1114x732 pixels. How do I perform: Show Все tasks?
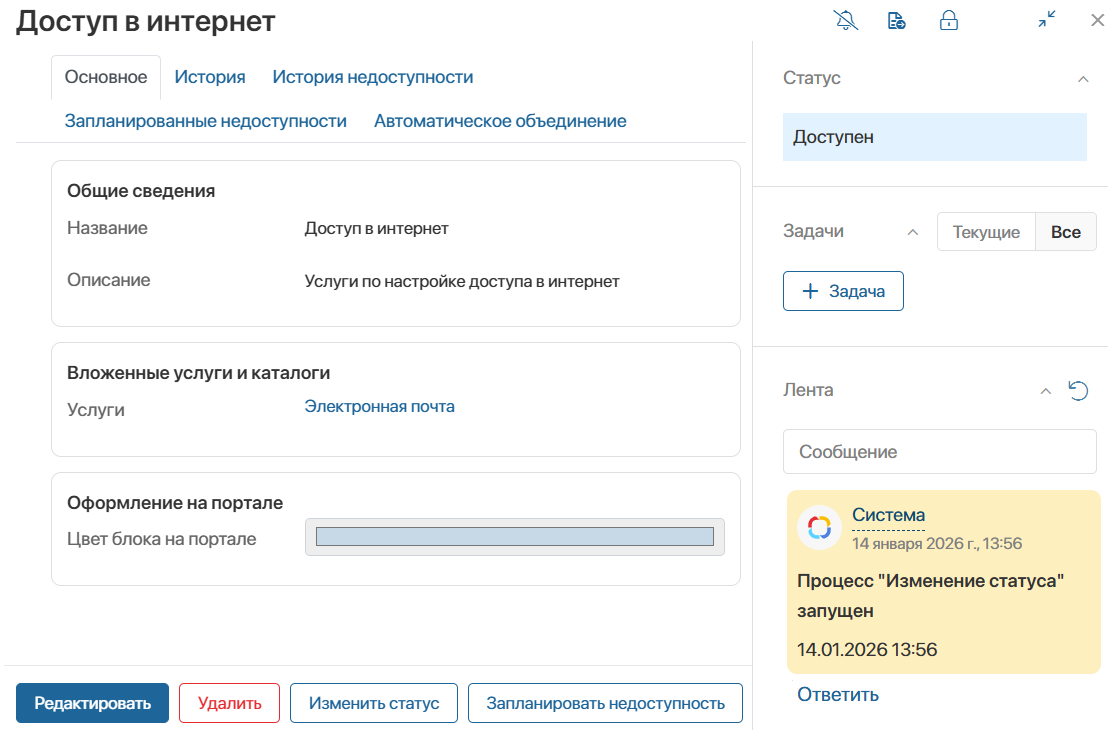1066,232
